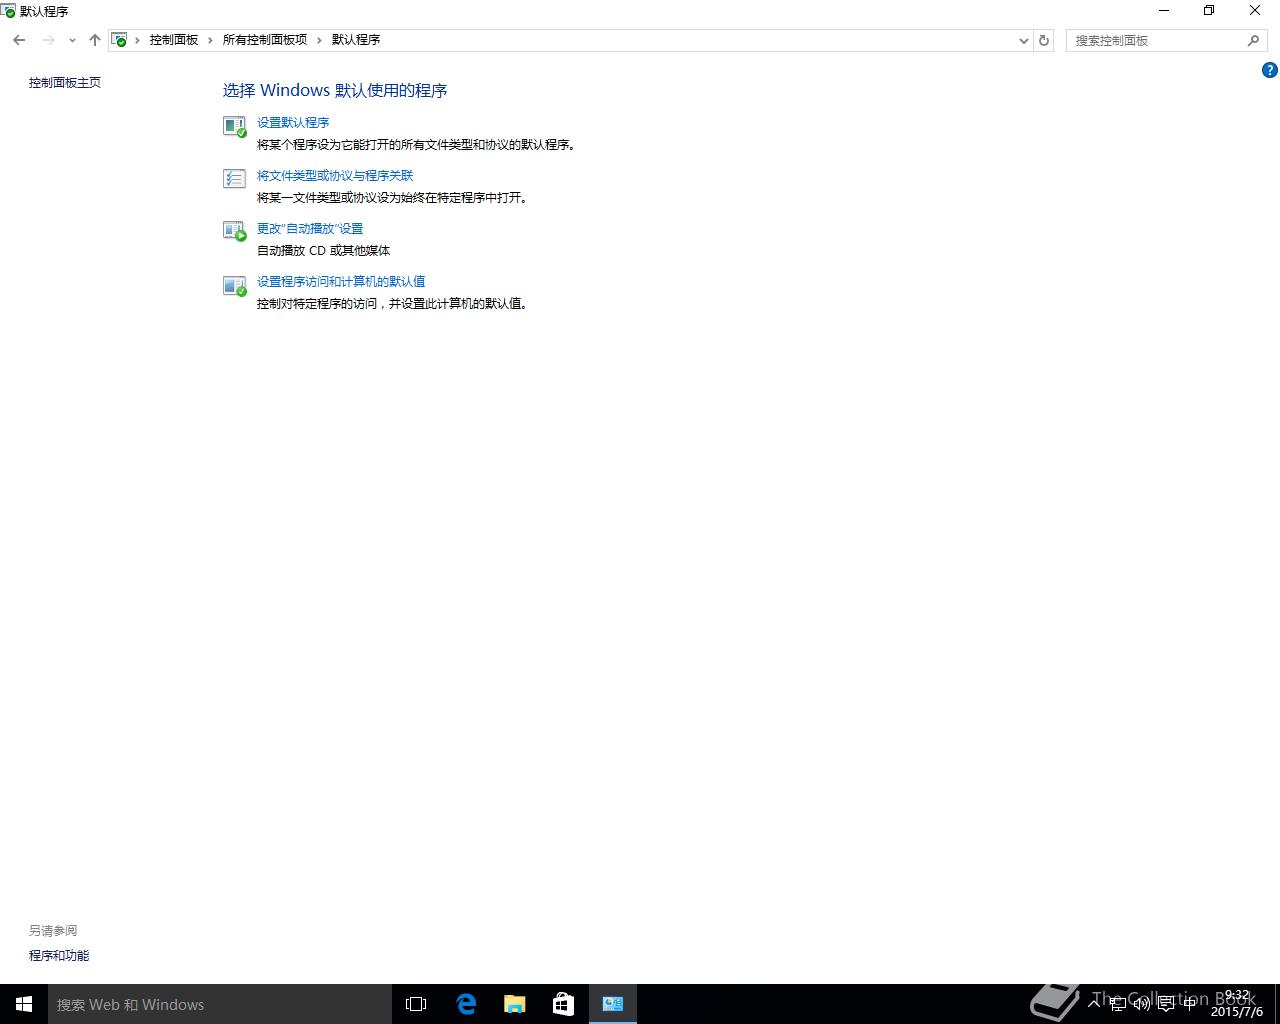The width and height of the screenshot is (1280, 1024).
Task: Click the checklist icon beside 将文件类型或协议与程序关联
Action: 234,179
